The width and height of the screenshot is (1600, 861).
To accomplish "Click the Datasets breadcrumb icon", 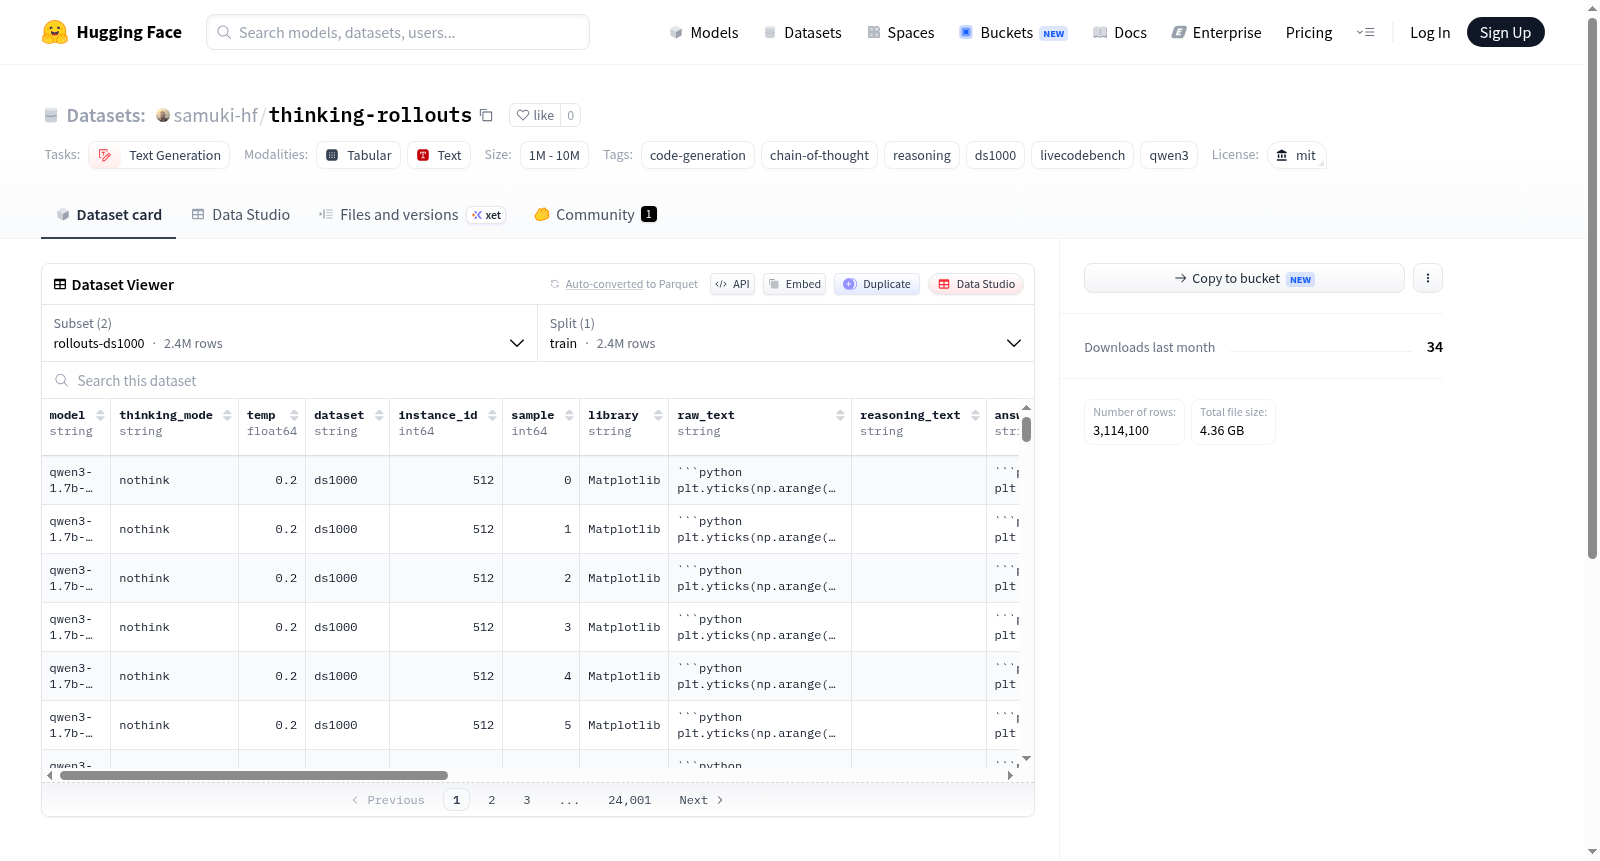I will (x=51, y=115).
